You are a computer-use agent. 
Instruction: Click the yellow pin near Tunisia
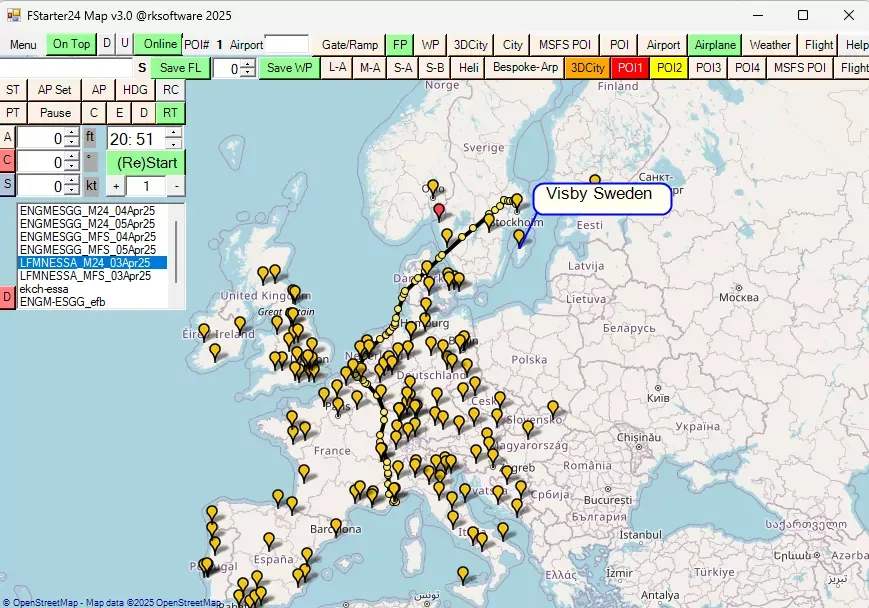(x=462, y=573)
